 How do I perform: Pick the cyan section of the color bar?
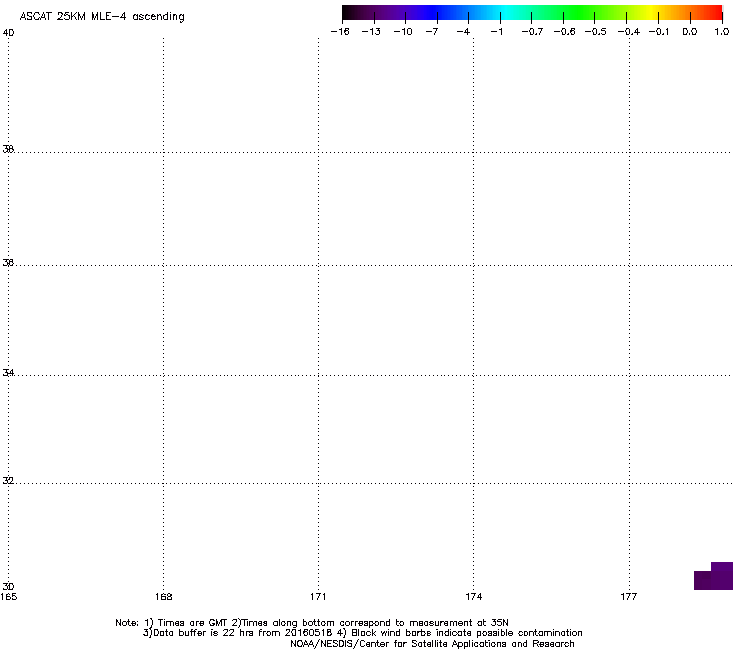507,13
